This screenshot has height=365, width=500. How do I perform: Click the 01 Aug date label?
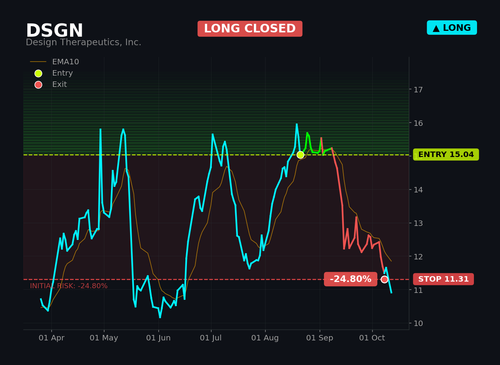tap(265, 338)
